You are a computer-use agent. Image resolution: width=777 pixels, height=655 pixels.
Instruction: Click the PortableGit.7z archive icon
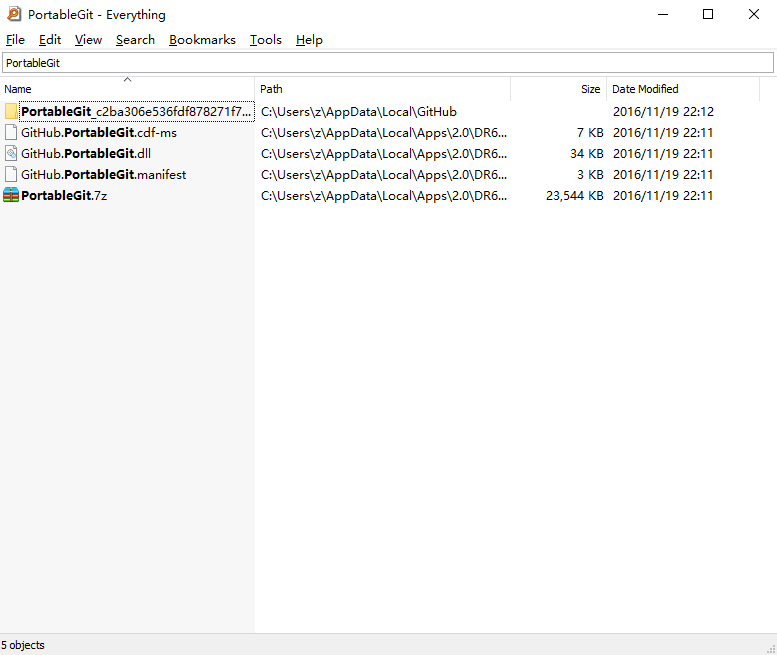(11, 195)
